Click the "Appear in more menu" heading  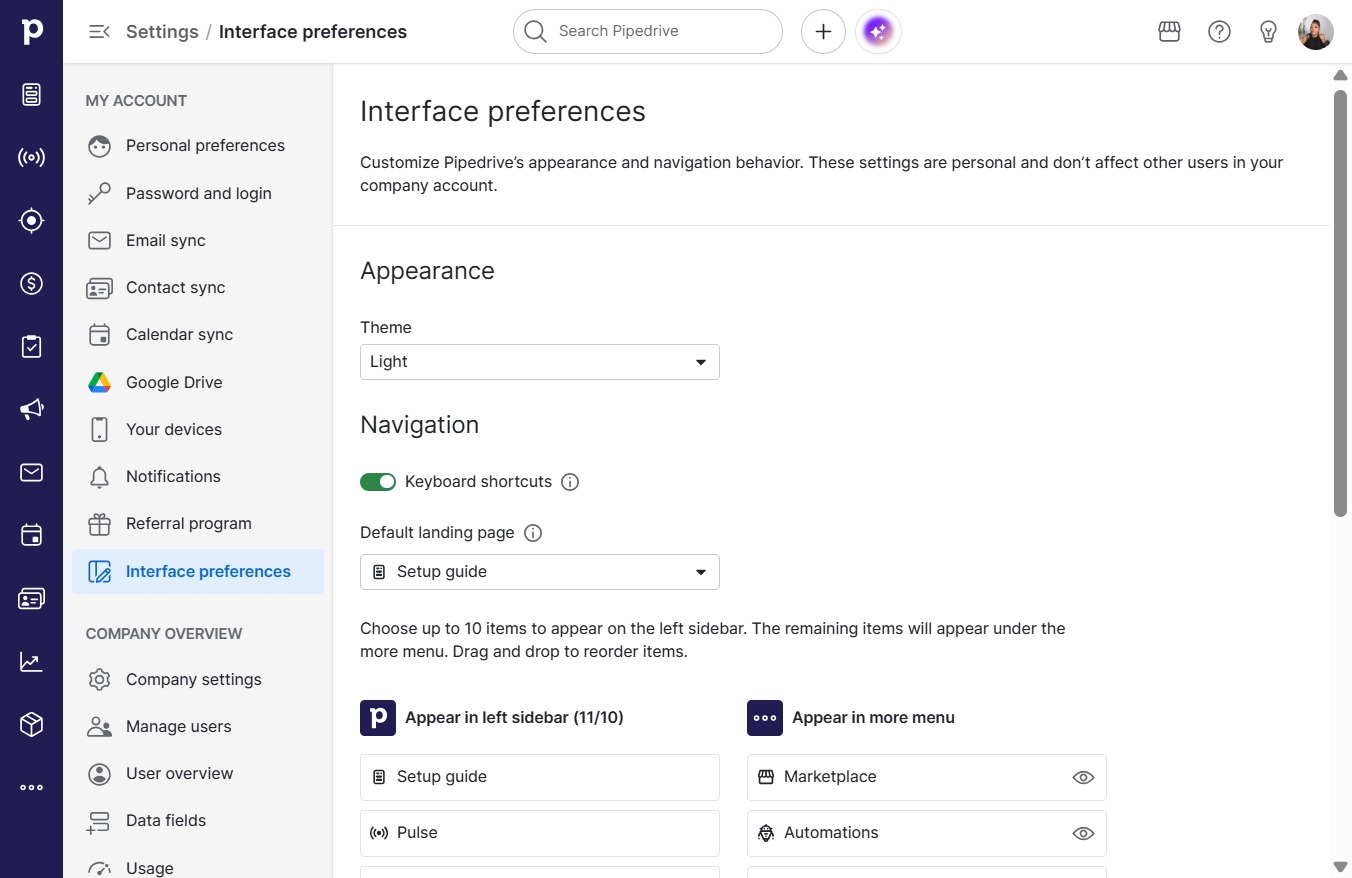pos(873,718)
